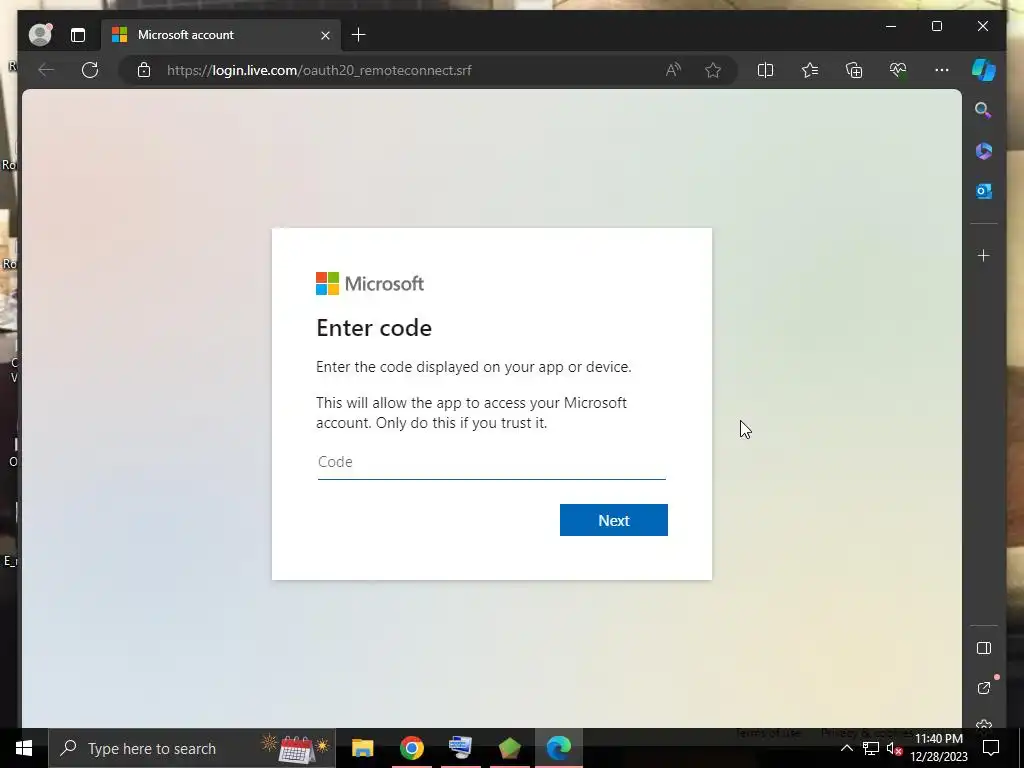This screenshot has height=768, width=1024.
Task: Open sidebar Search icon
Action: [x=984, y=110]
